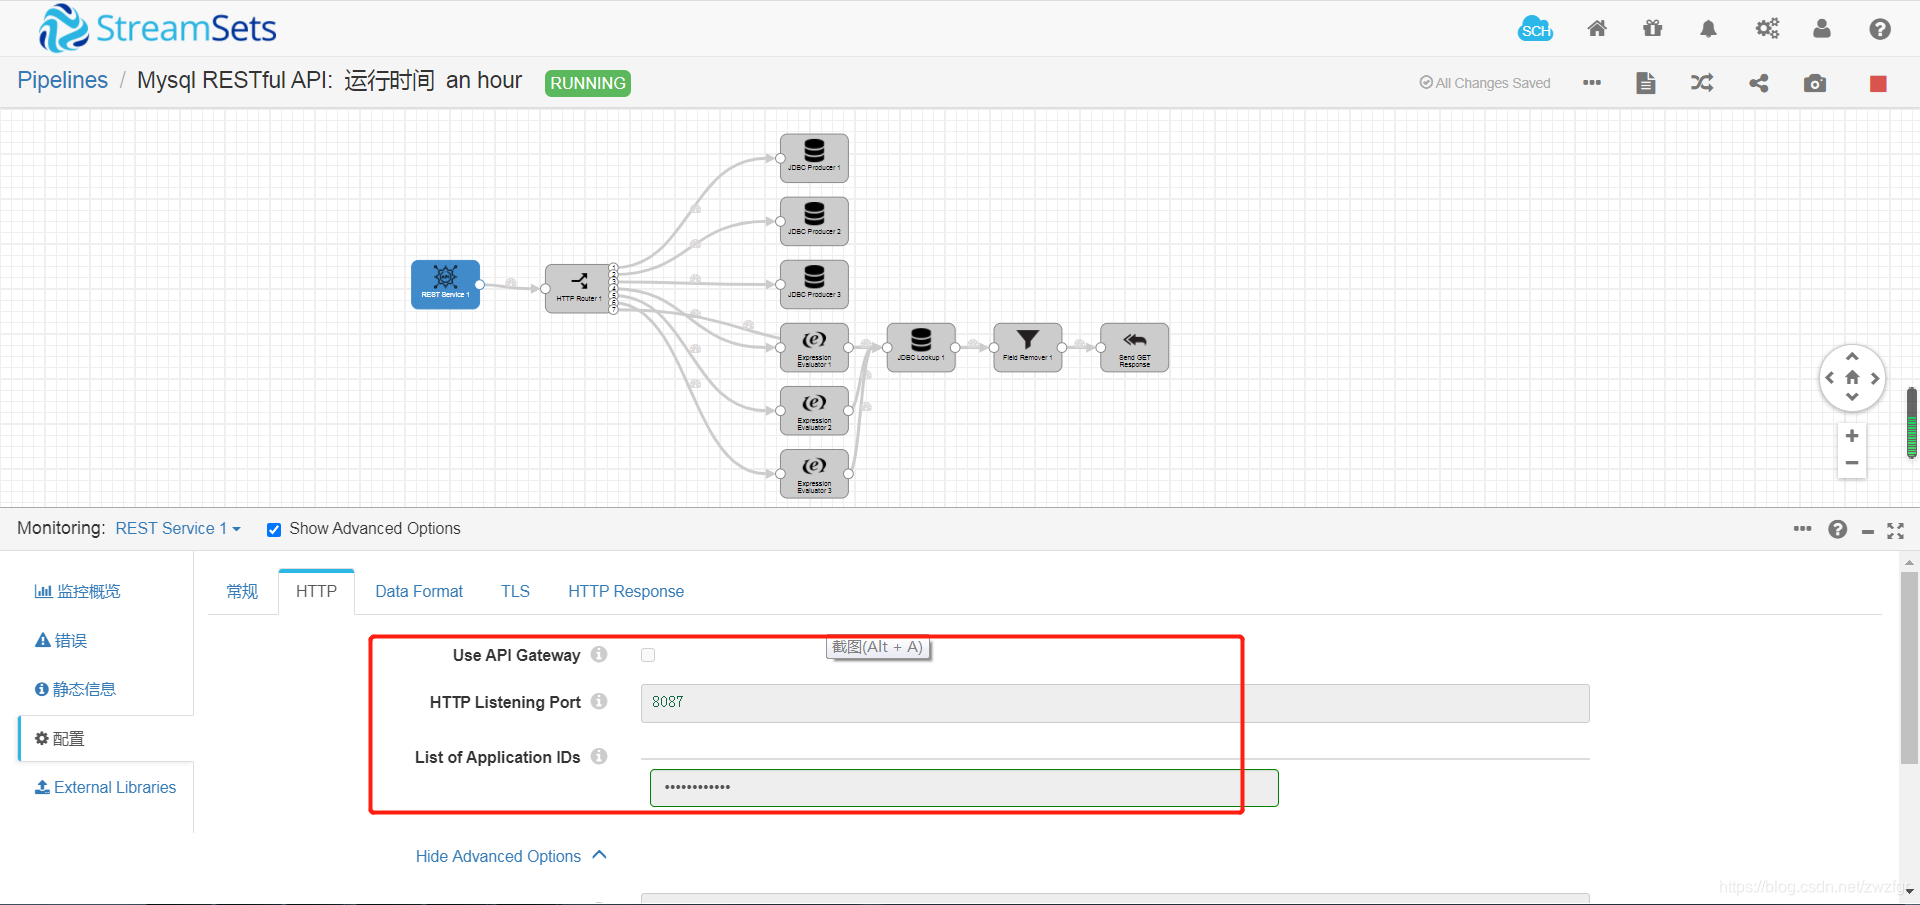Click the camera snapshot icon
Screen dimensions: 1920x905
(1815, 83)
